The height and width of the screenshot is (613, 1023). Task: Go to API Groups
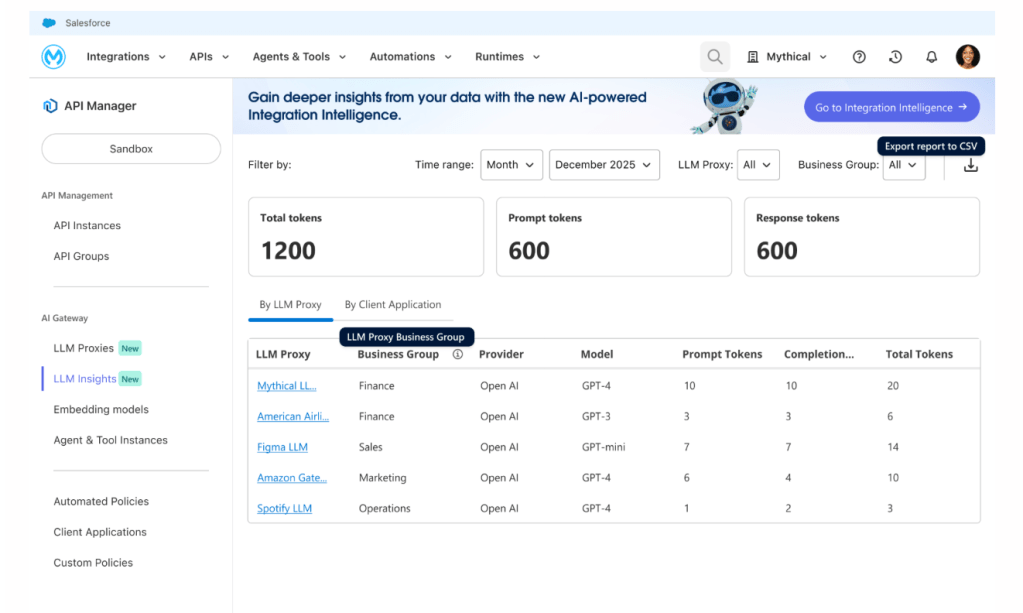coord(82,256)
